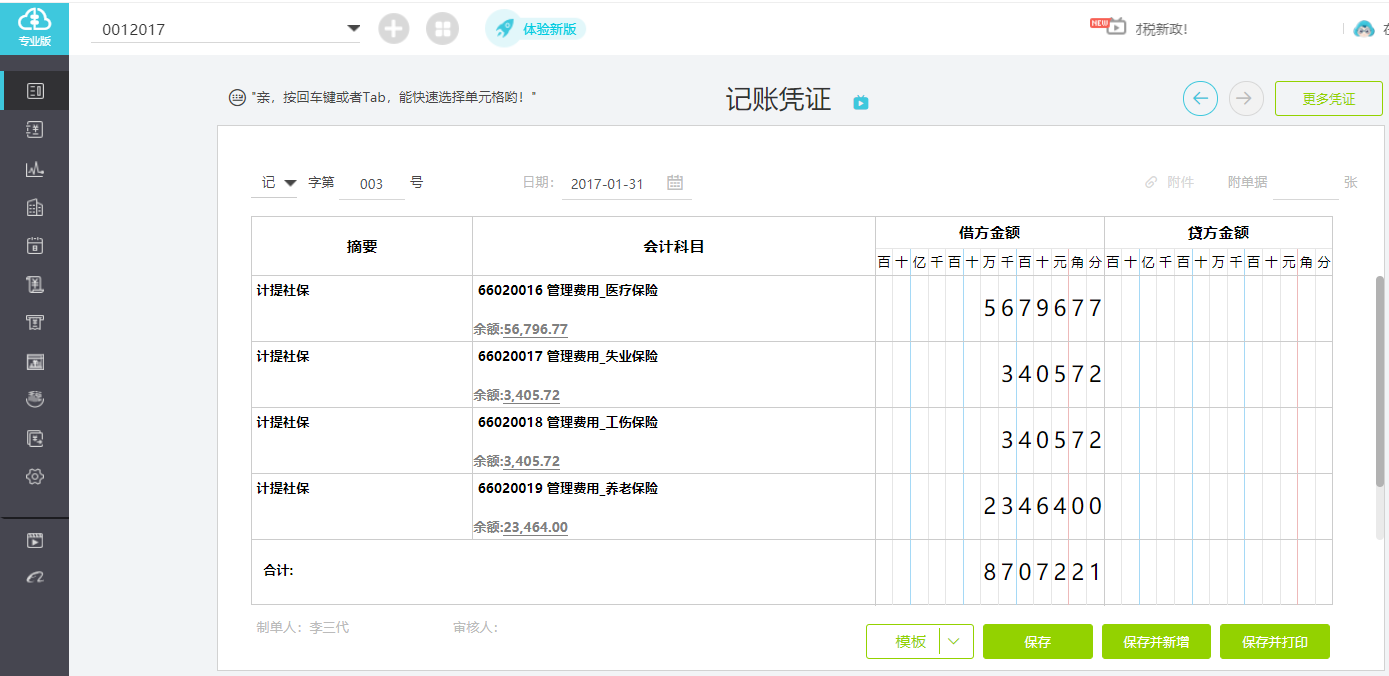Click the video tutorial icon in sidebar
The image size is (1389, 676).
(x=35, y=541)
